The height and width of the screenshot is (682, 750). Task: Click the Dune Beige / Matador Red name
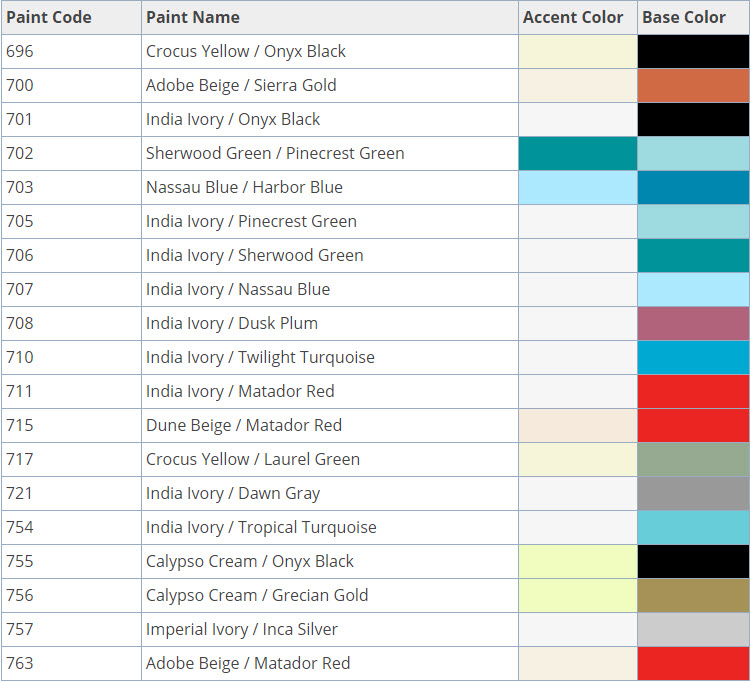244,425
